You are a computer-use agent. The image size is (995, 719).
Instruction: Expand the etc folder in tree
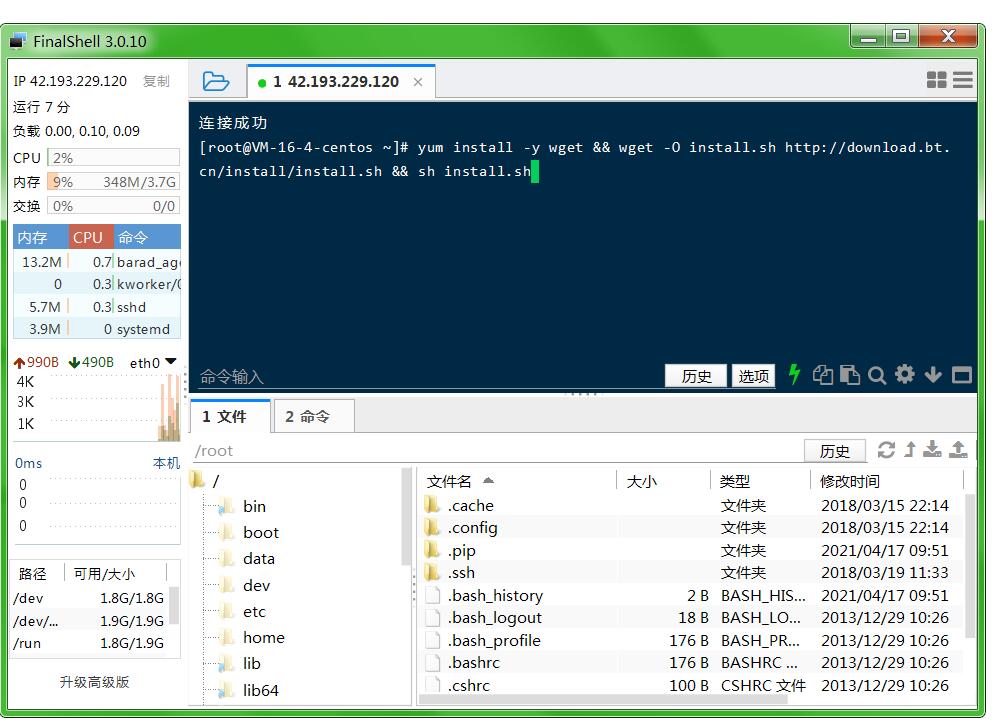click(254, 611)
